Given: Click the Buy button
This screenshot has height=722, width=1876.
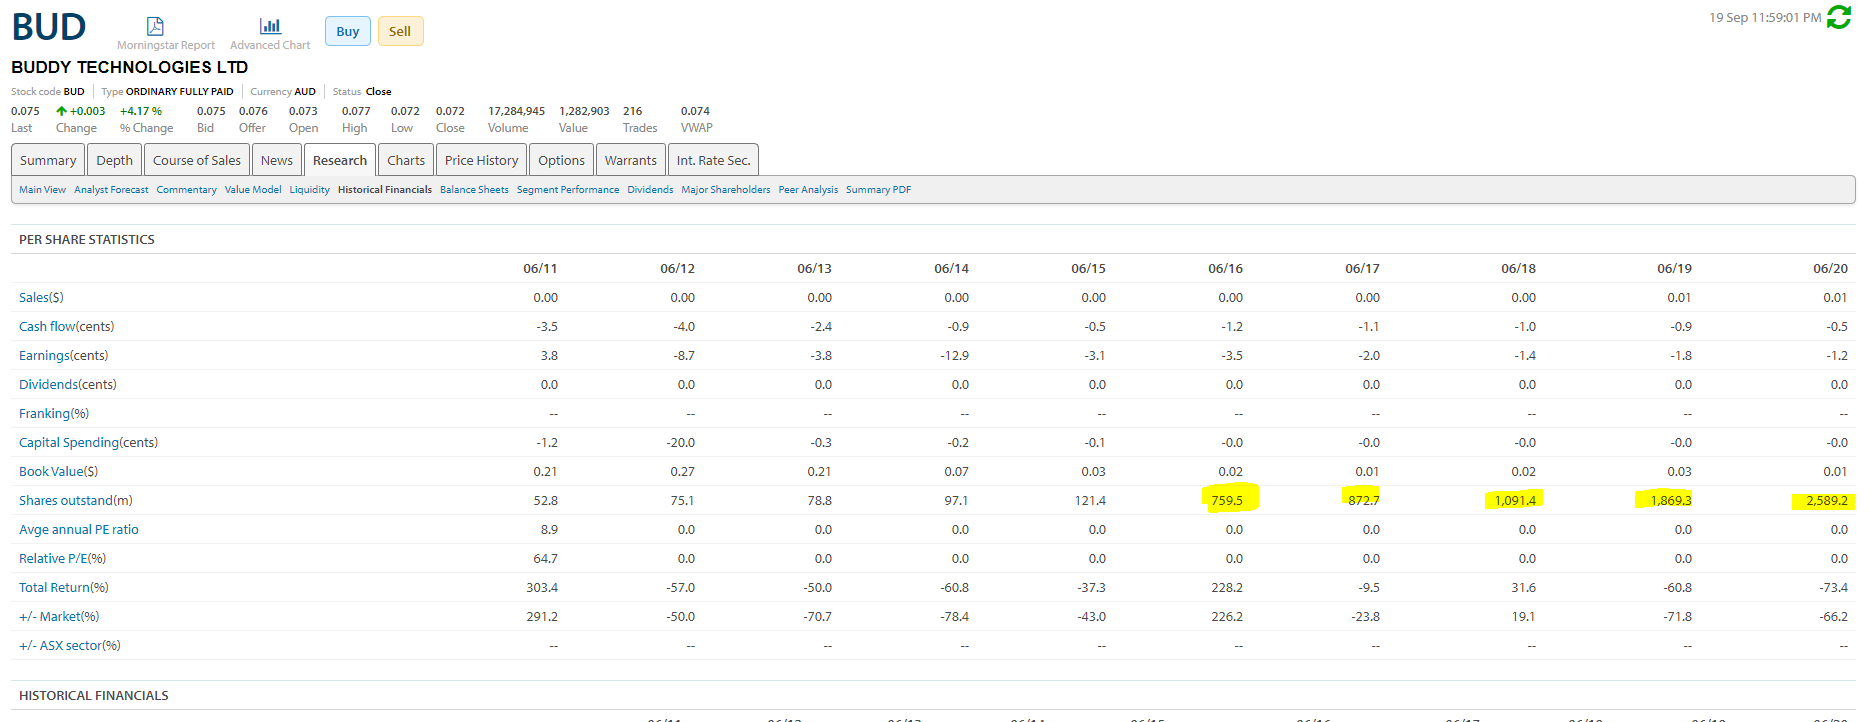Looking at the screenshot, I should pos(348,31).
